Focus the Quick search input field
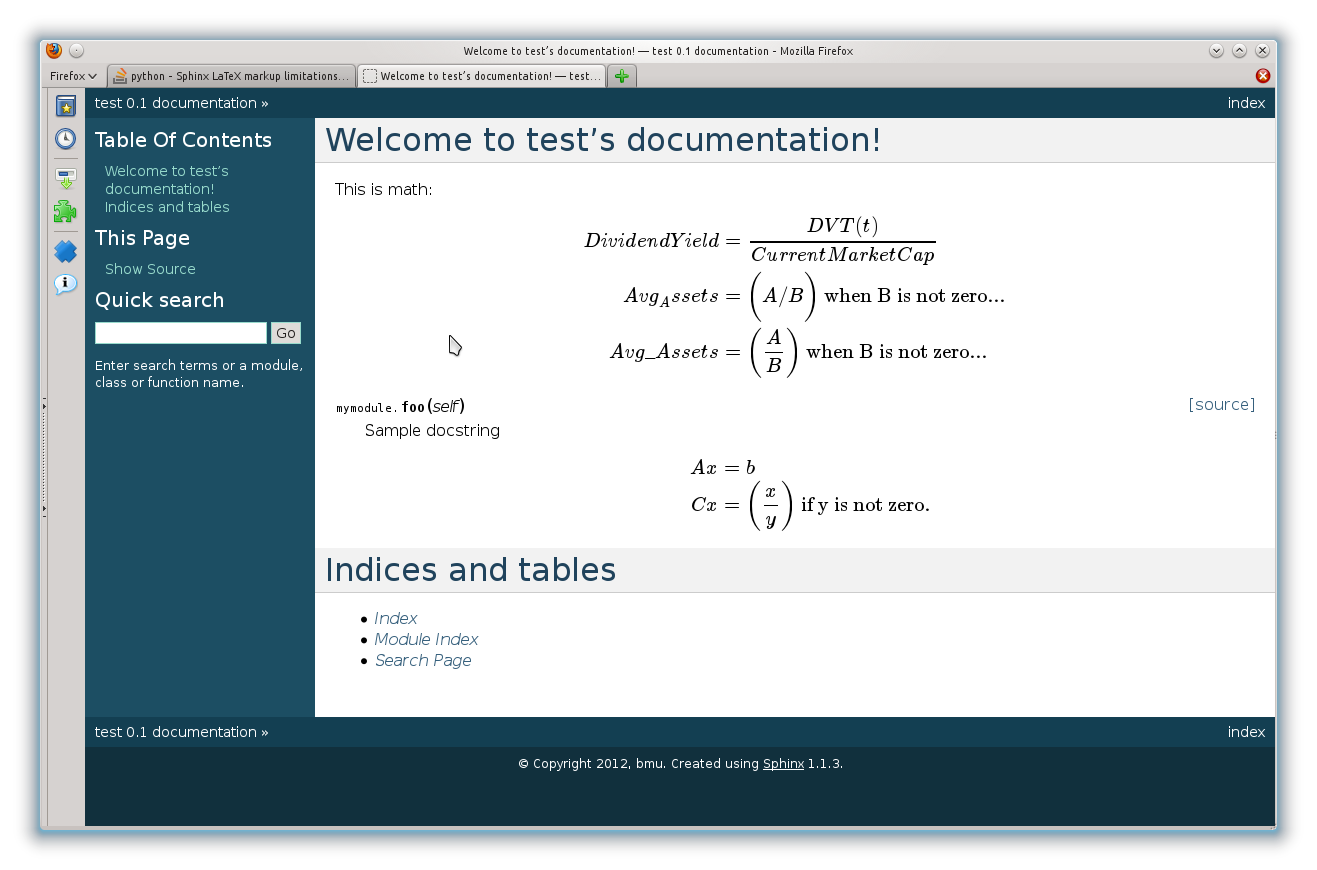This screenshot has height=870, width=1317. click(x=181, y=333)
